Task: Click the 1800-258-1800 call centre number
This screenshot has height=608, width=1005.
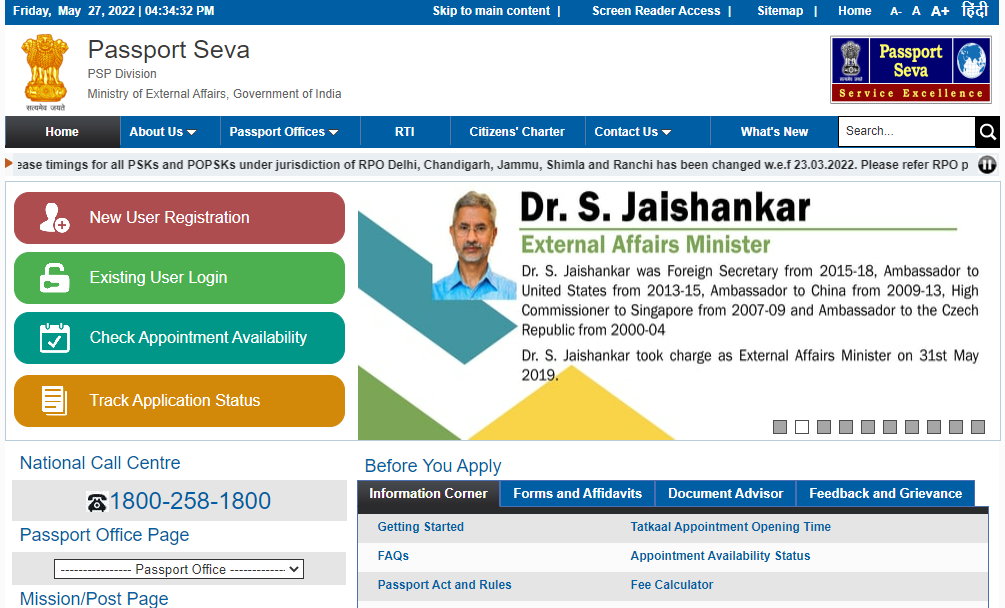Action: [x=190, y=501]
